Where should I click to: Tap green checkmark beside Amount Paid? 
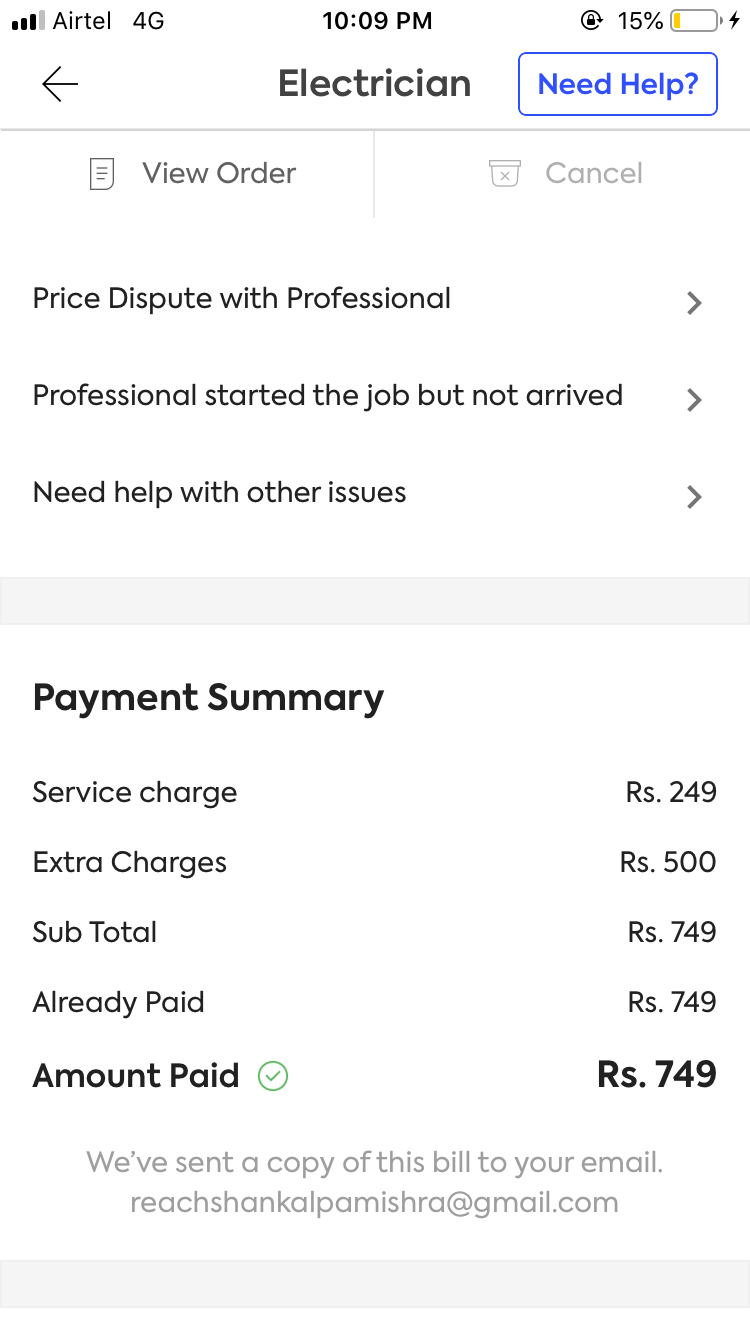pyautogui.click(x=273, y=1076)
